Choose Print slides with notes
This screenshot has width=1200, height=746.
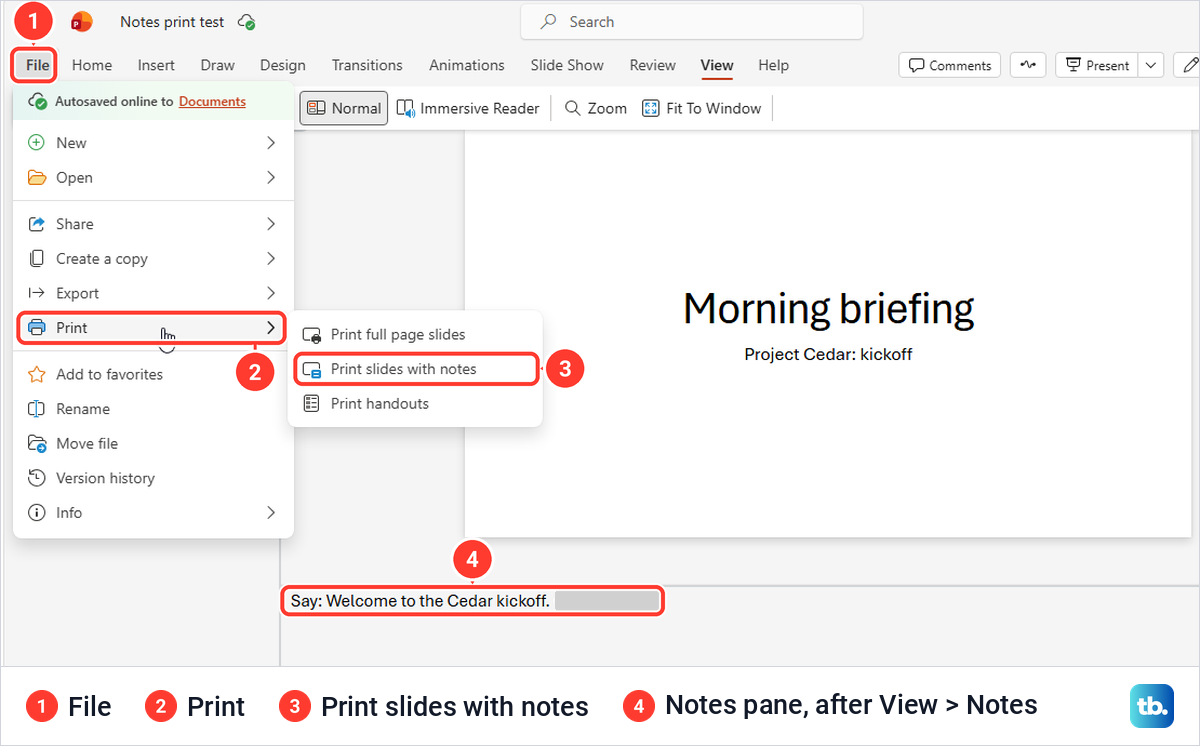[x=415, y=369]
